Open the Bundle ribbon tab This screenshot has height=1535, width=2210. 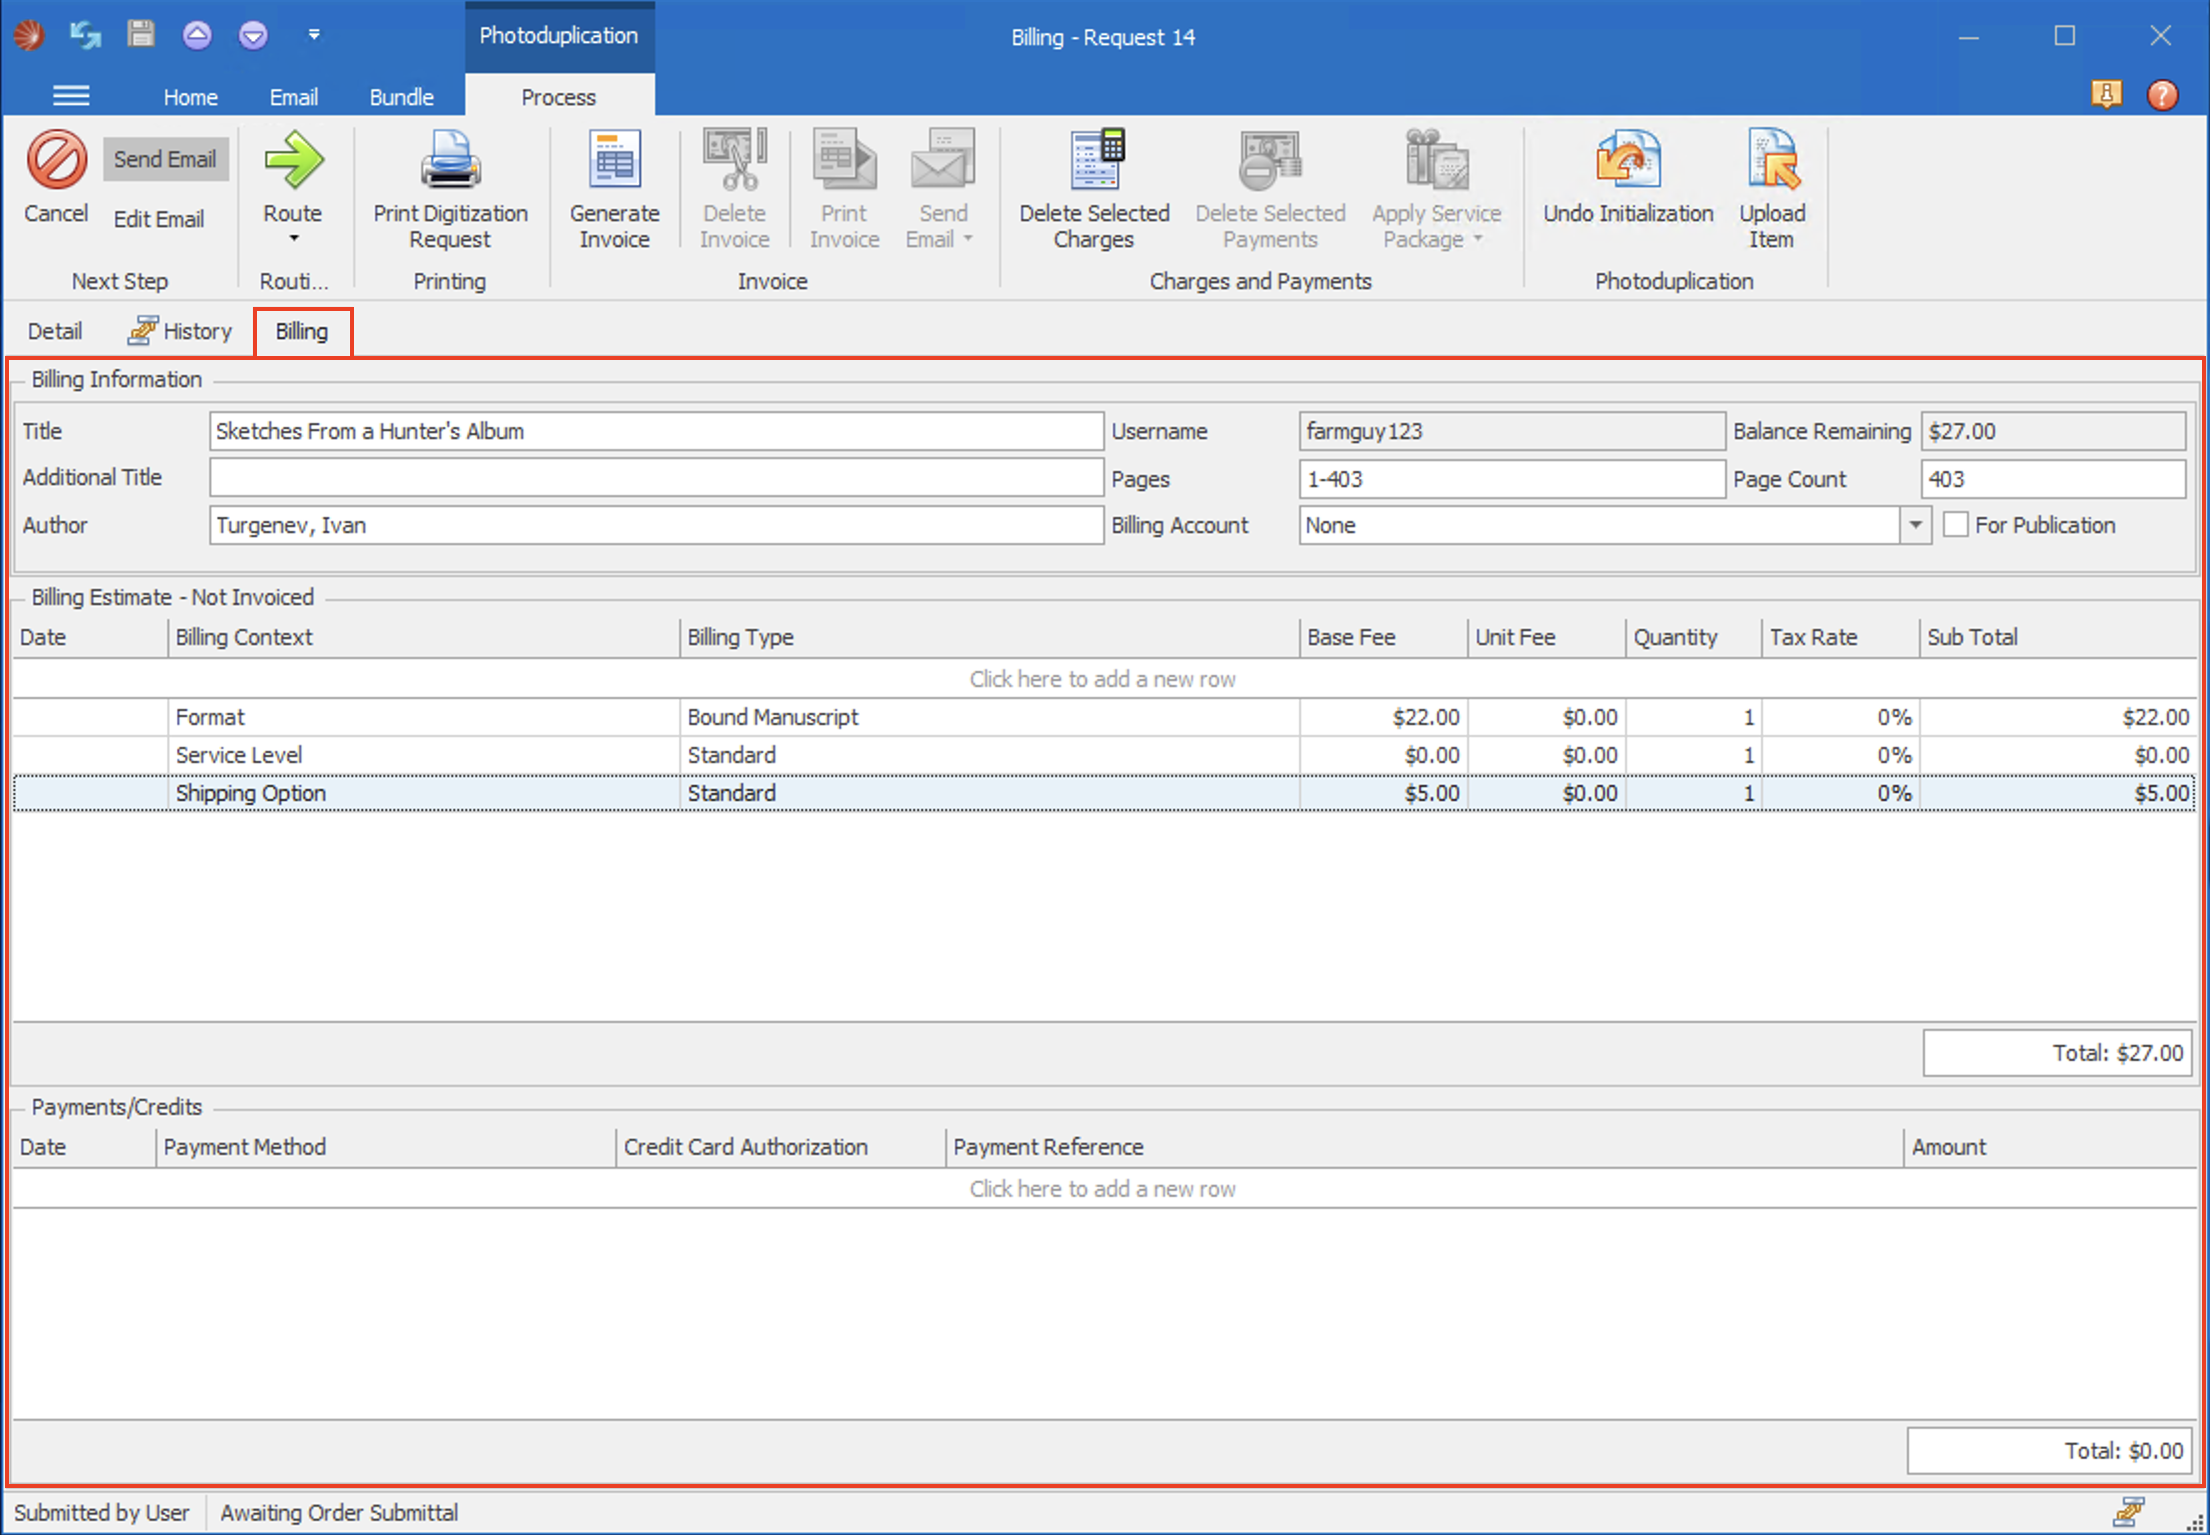(x=400, y=96)
